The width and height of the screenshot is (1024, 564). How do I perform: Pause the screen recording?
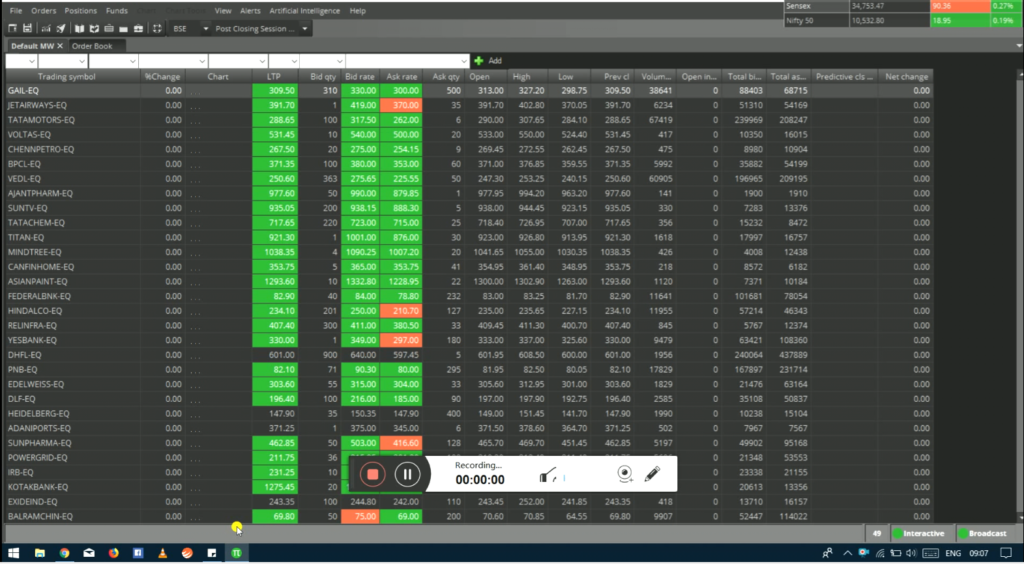point(407,475)
